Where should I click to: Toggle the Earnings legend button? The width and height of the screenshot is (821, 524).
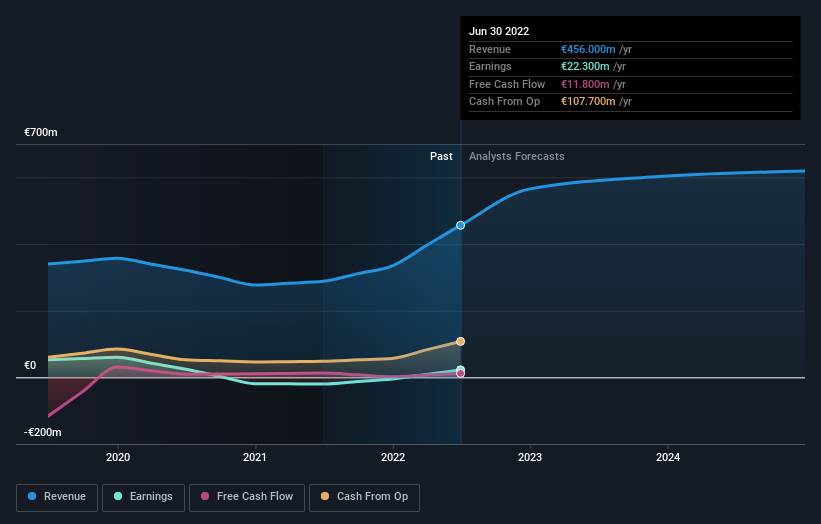[x=143, y=497]
